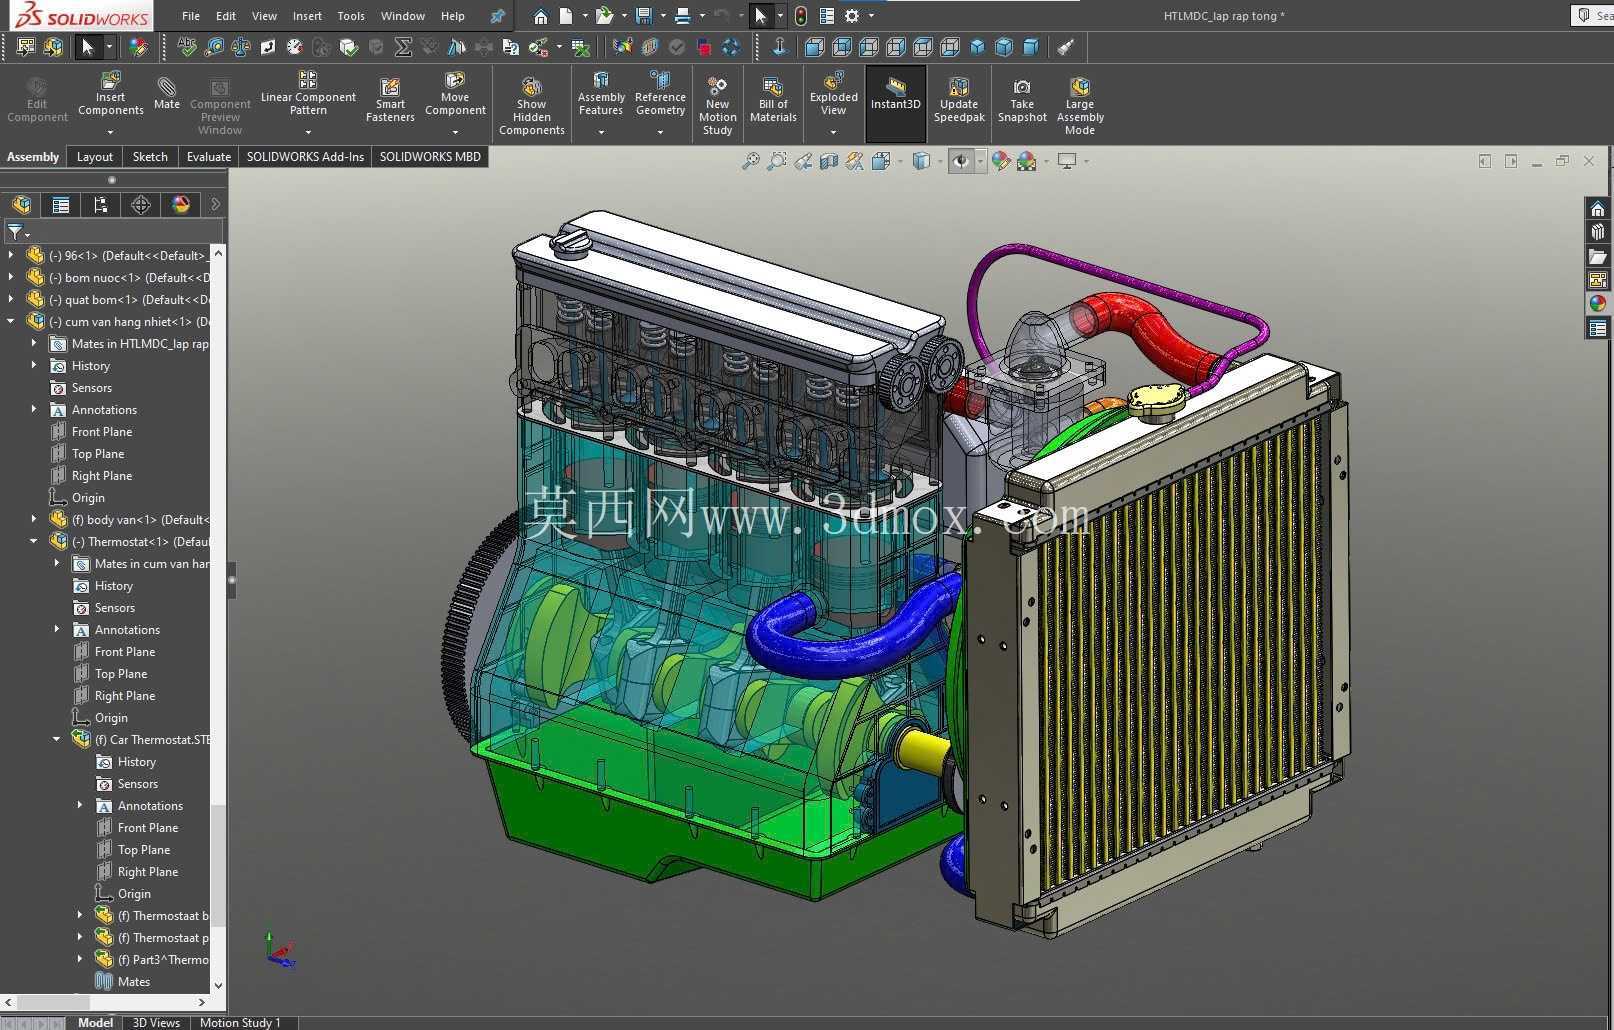Launch Smart Fasteners tool
The width and height of the screenshot is (1614, 1030).
tap(390, 100)
